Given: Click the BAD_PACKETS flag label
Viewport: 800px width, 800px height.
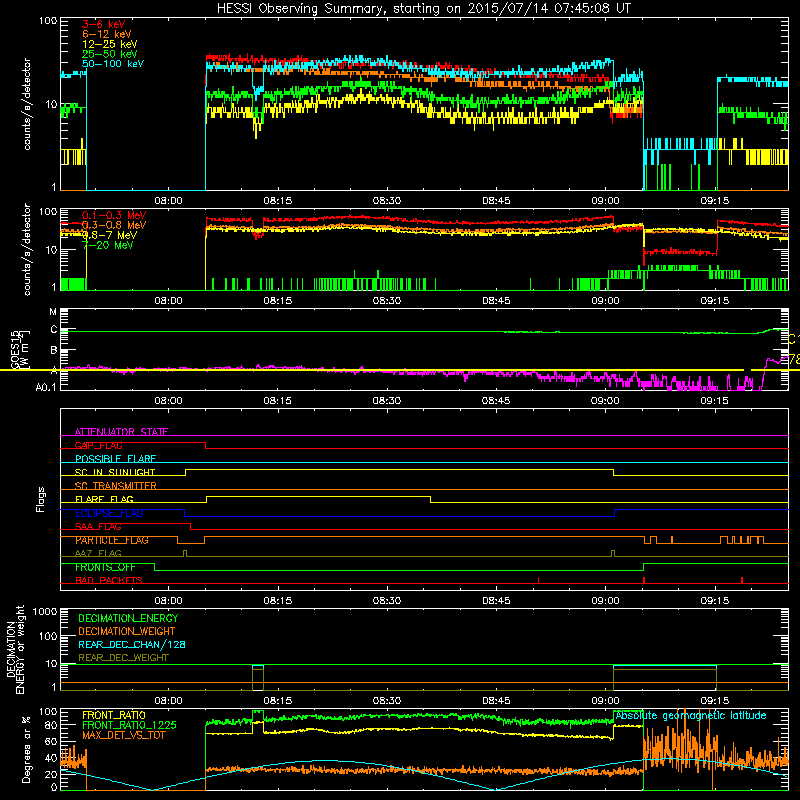Looking at the screenshot, I should click(109, 581).
